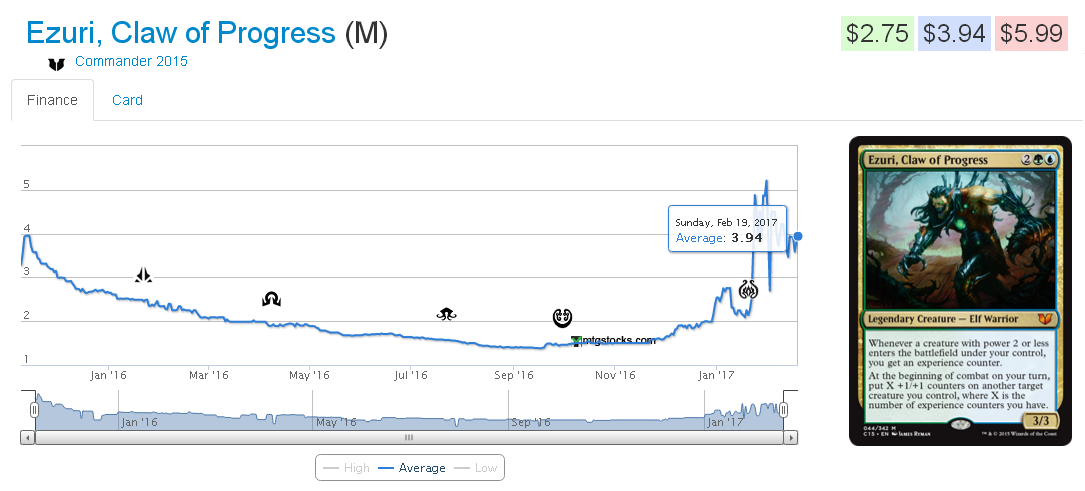The width and height of the screenshot is (1085, 491).
Task: Toggle the Low series in chart legend
Action: coord(476,467)
